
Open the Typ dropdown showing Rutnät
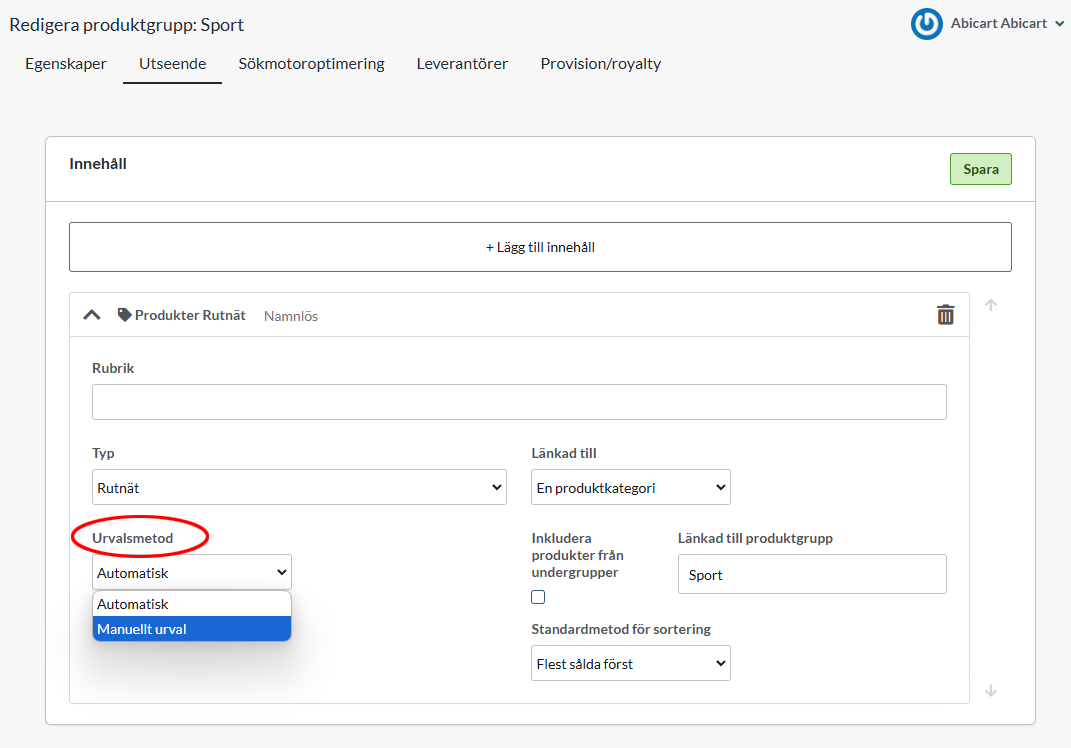[299, 487]
